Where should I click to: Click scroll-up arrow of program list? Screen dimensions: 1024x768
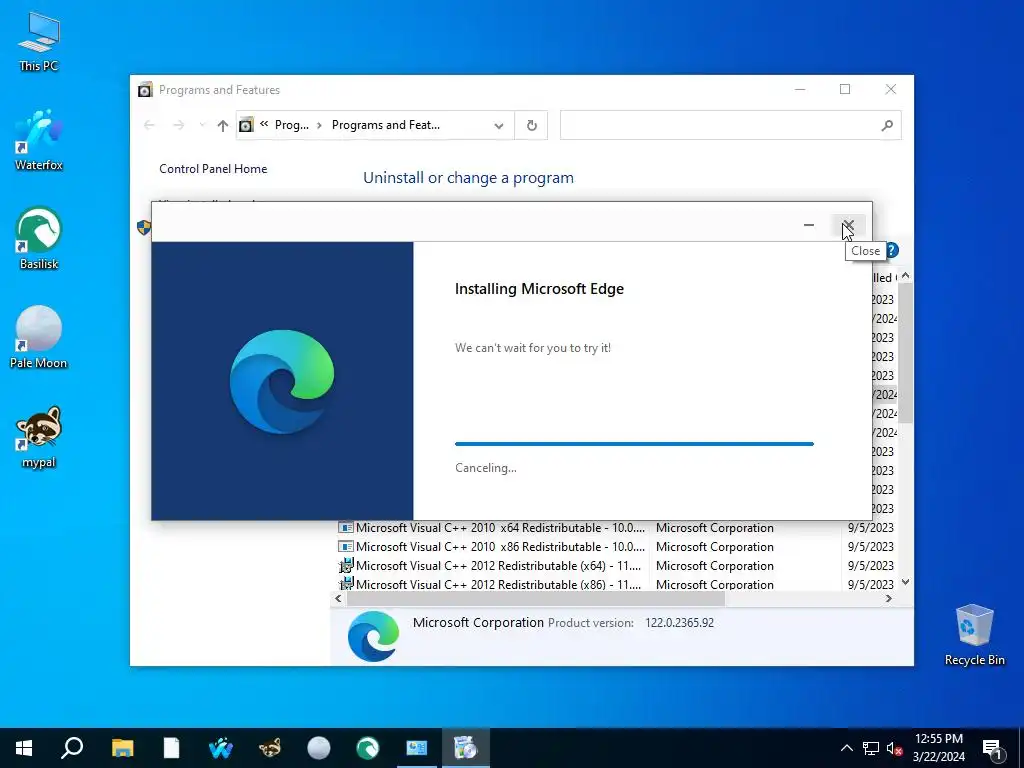coord(905,276)
